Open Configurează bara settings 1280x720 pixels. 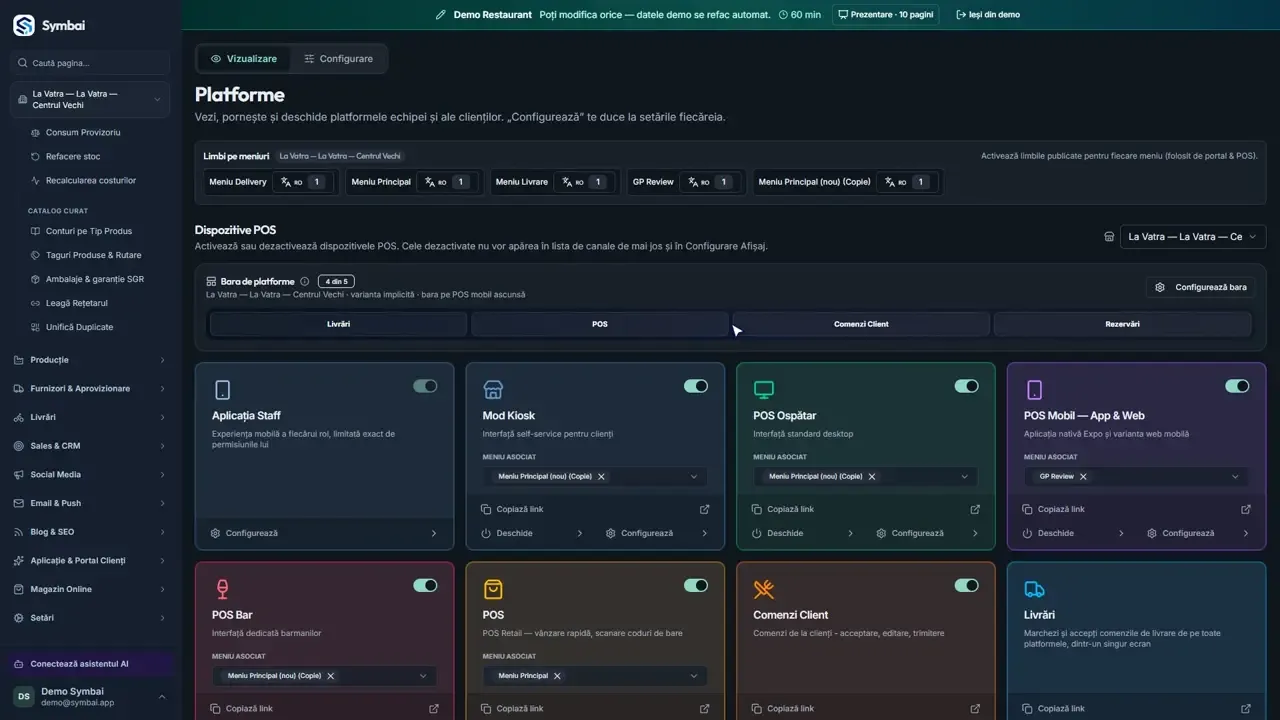[1201, 287]
